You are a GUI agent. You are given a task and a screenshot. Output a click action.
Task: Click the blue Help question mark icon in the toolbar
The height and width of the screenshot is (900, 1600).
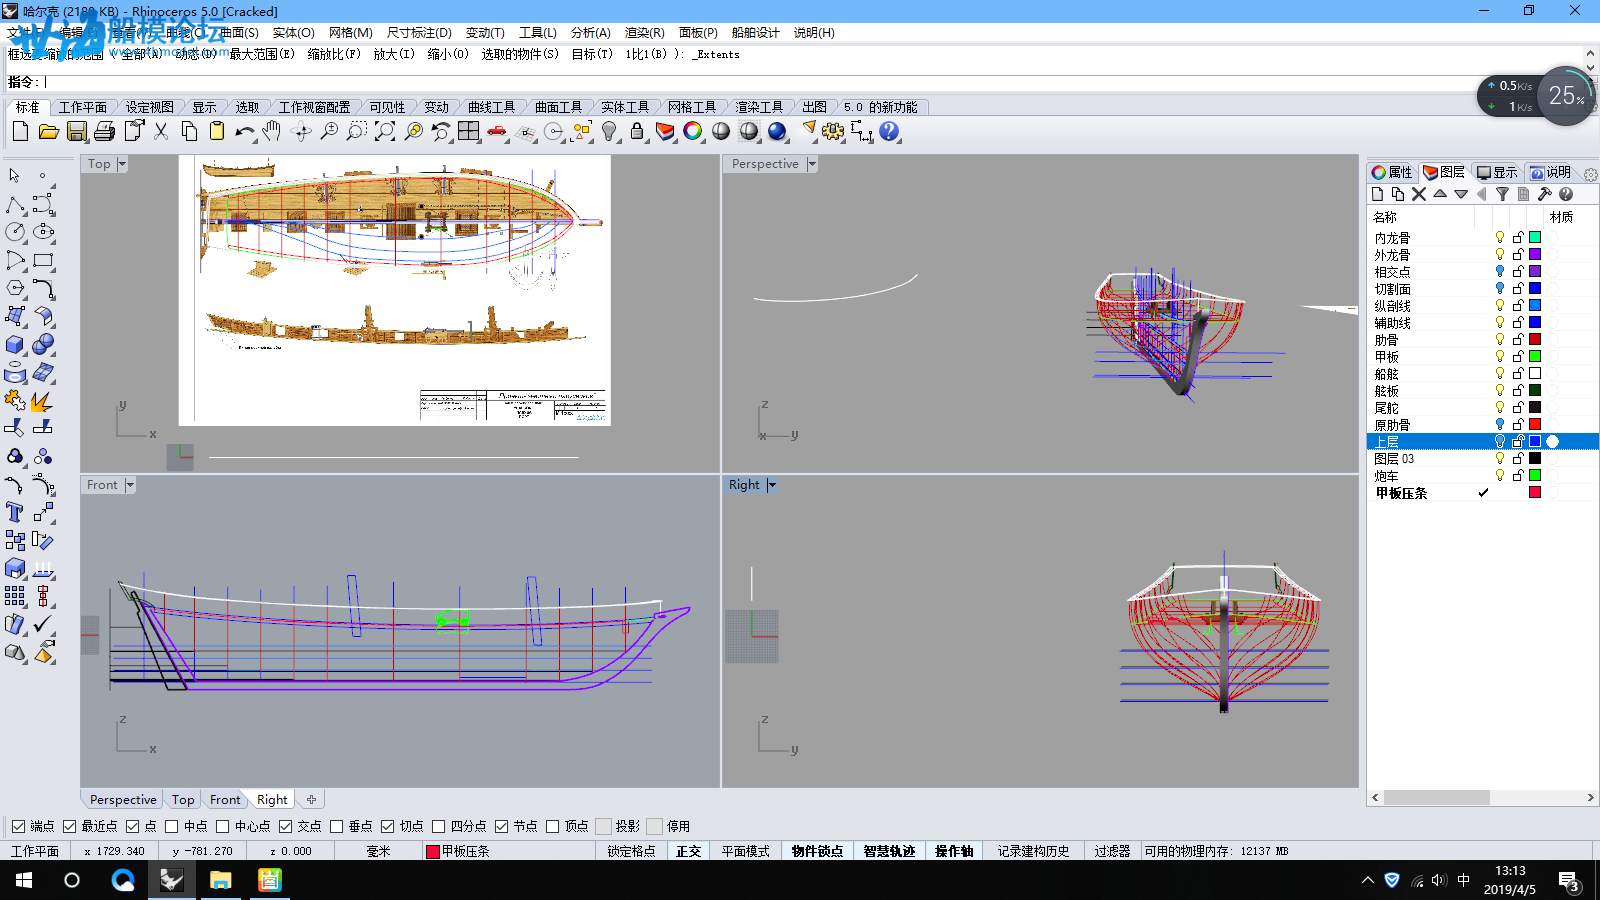click(889, 131)
